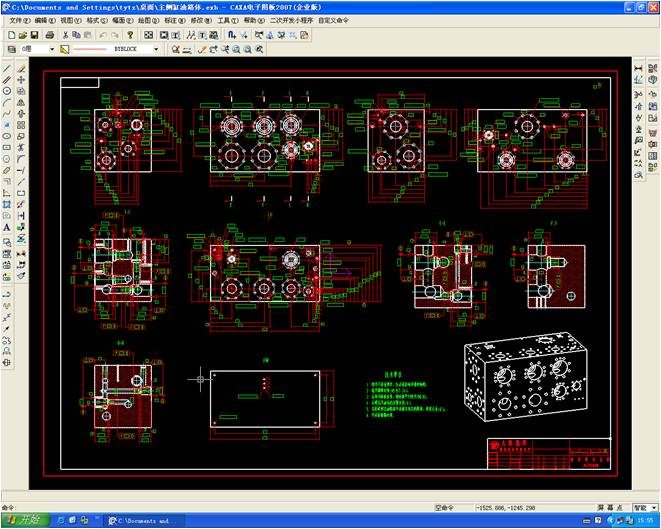Select the Array pattern edit tool

click(21, 125)
